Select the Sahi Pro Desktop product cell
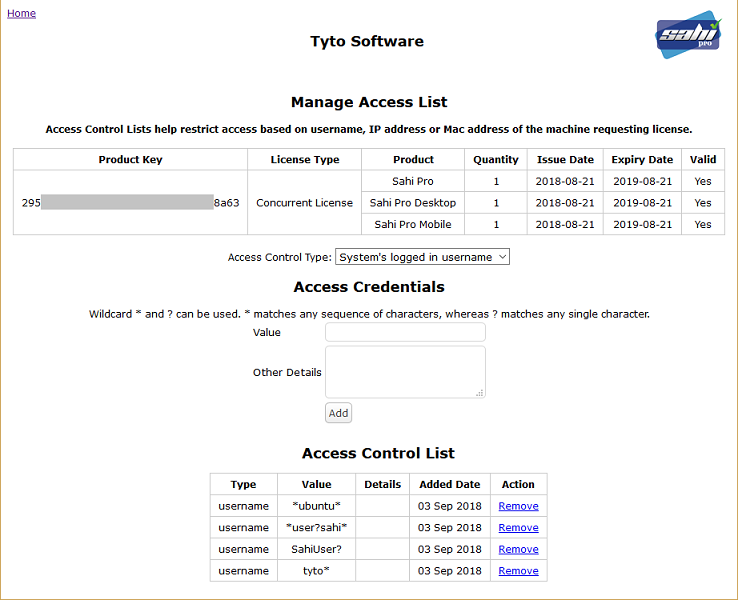This screenshot has height=600, width=738. pos(413,203)
